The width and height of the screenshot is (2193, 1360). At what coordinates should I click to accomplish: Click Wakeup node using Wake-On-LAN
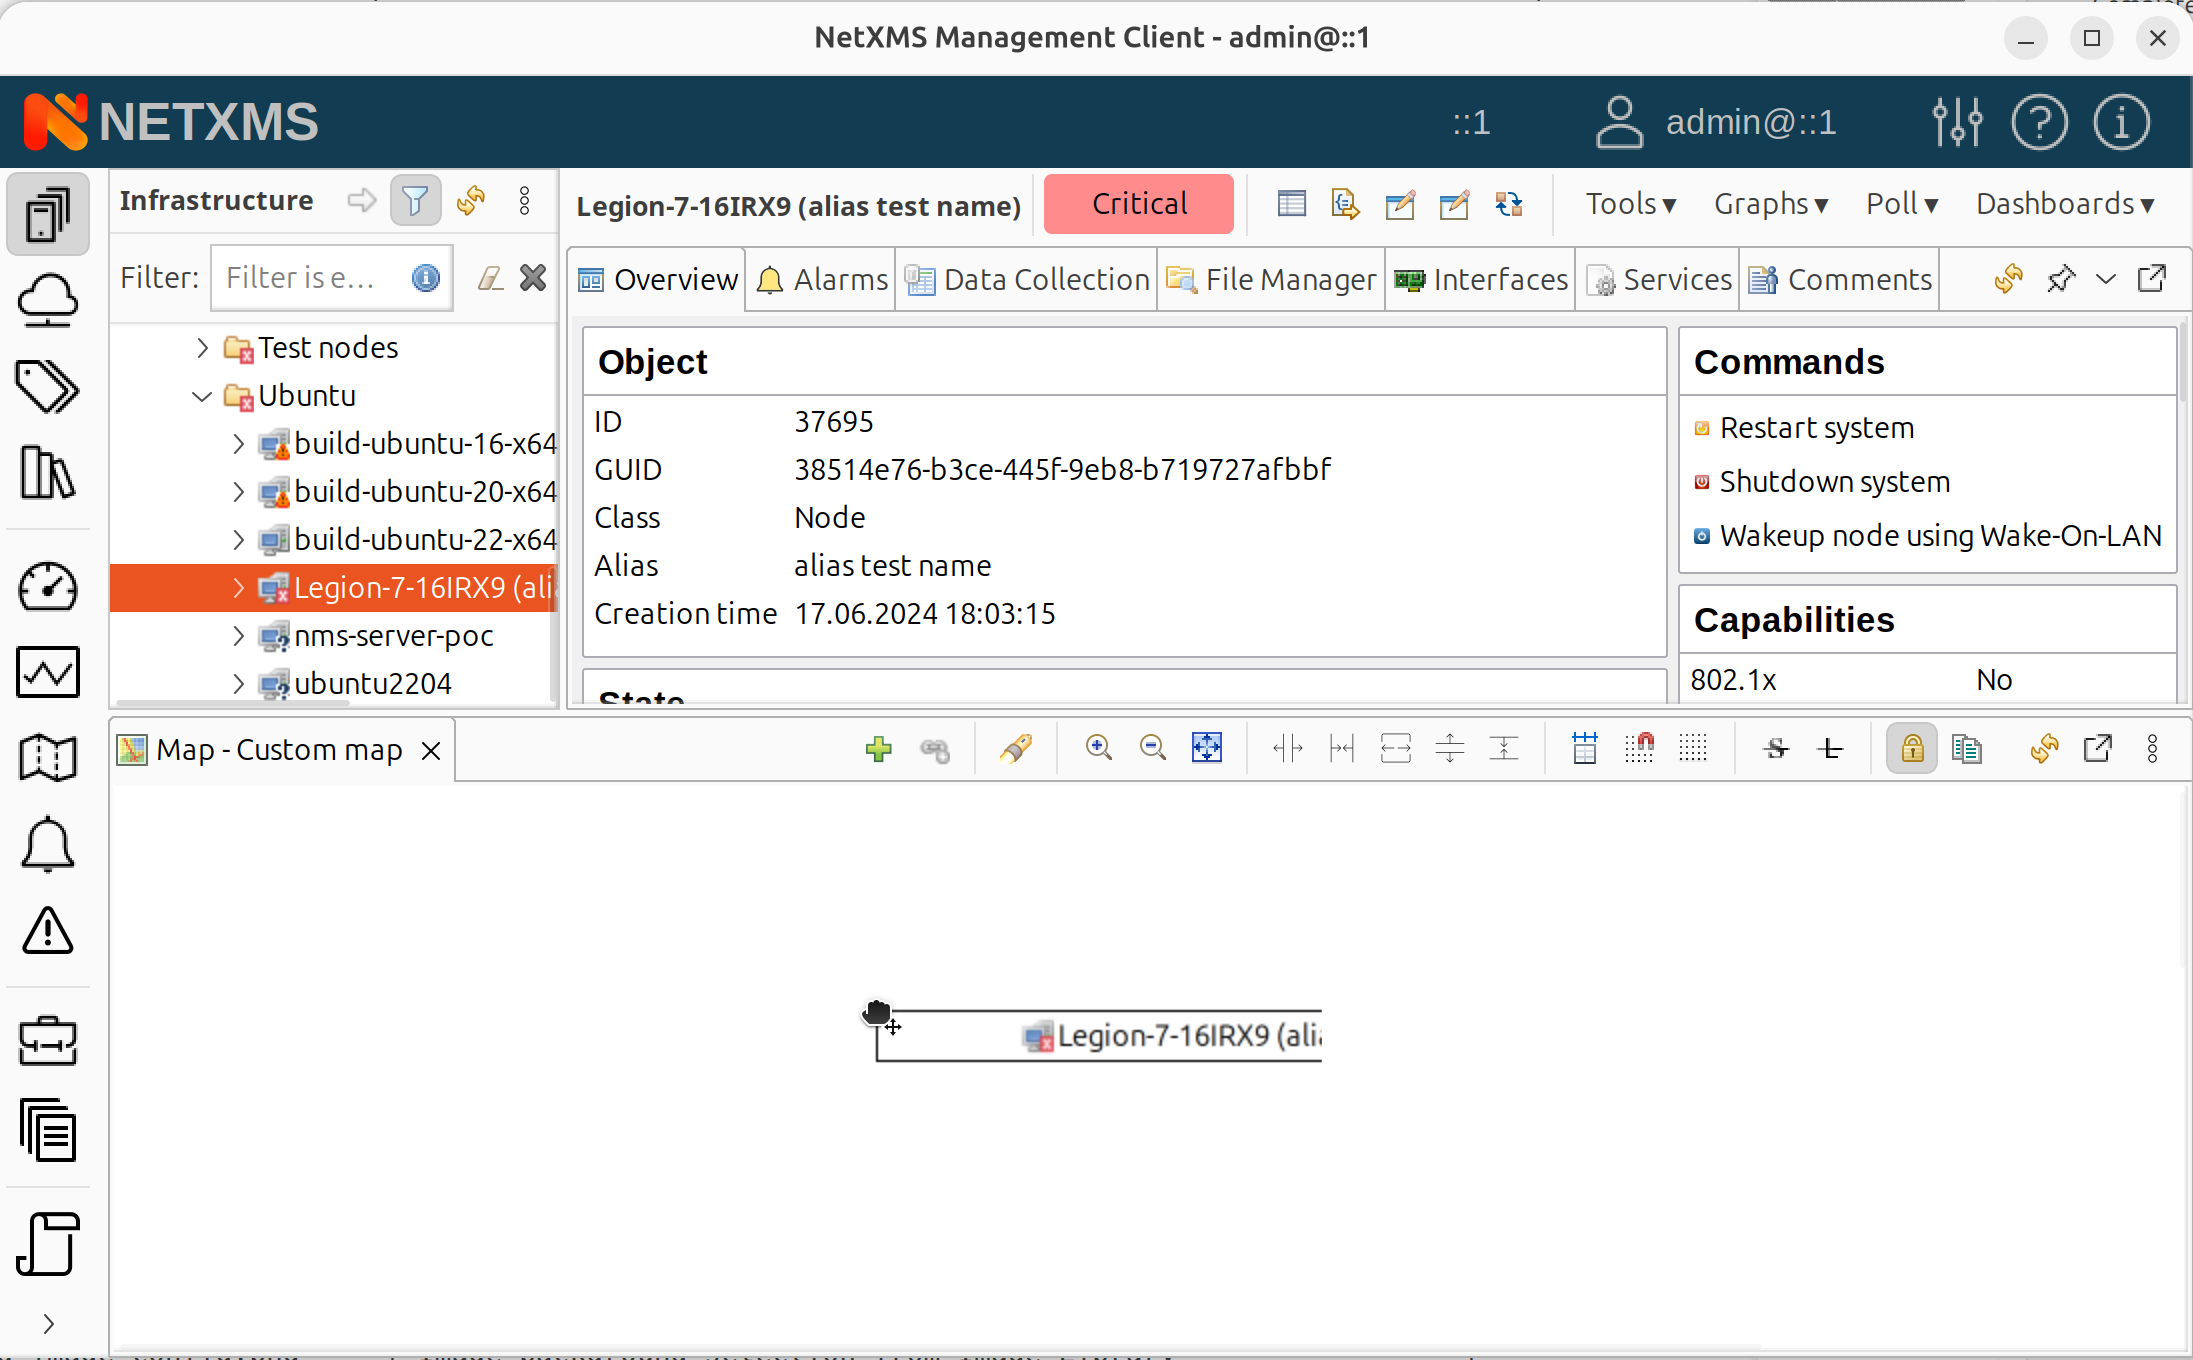(1939, 536)
